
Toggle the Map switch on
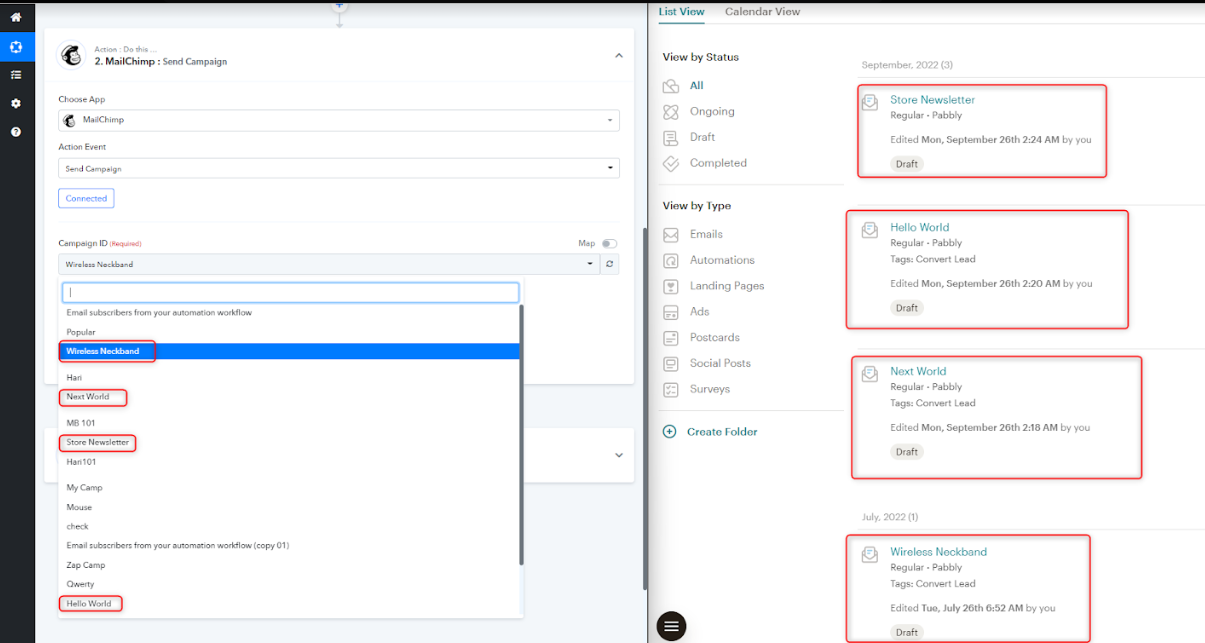click(x=608, y=243)
